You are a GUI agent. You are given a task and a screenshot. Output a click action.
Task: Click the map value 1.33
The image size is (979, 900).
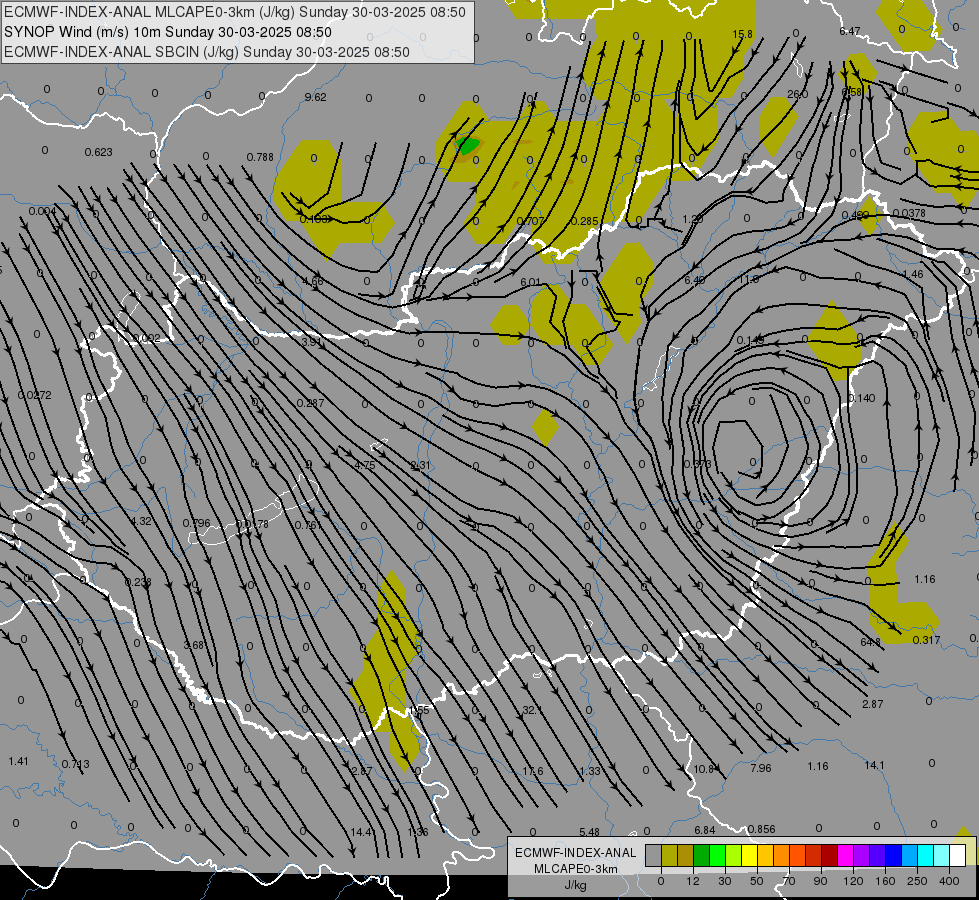pyautogui.click(x=590, y=771)
